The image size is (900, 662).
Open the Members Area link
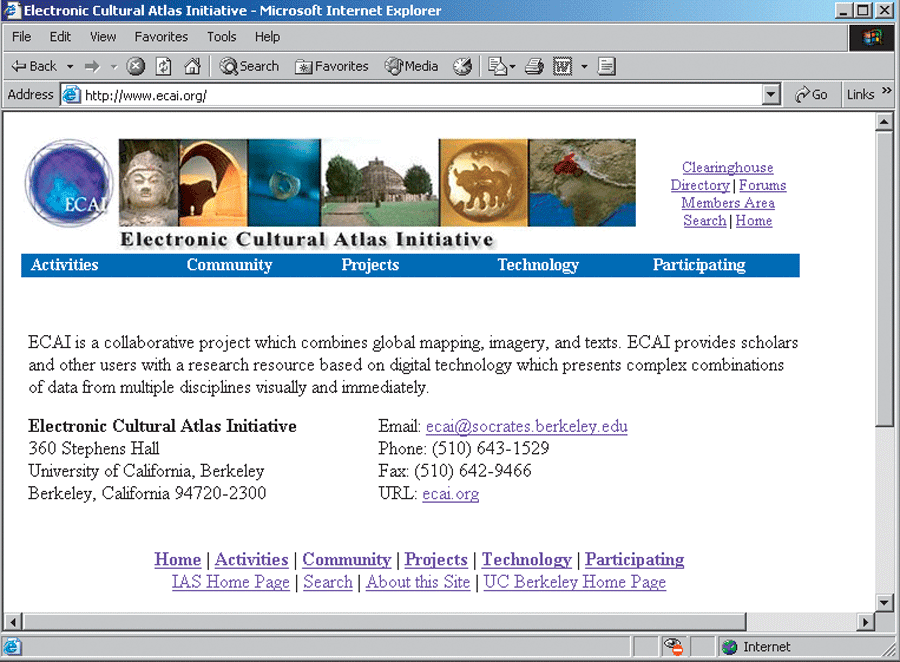click(728, 203)
